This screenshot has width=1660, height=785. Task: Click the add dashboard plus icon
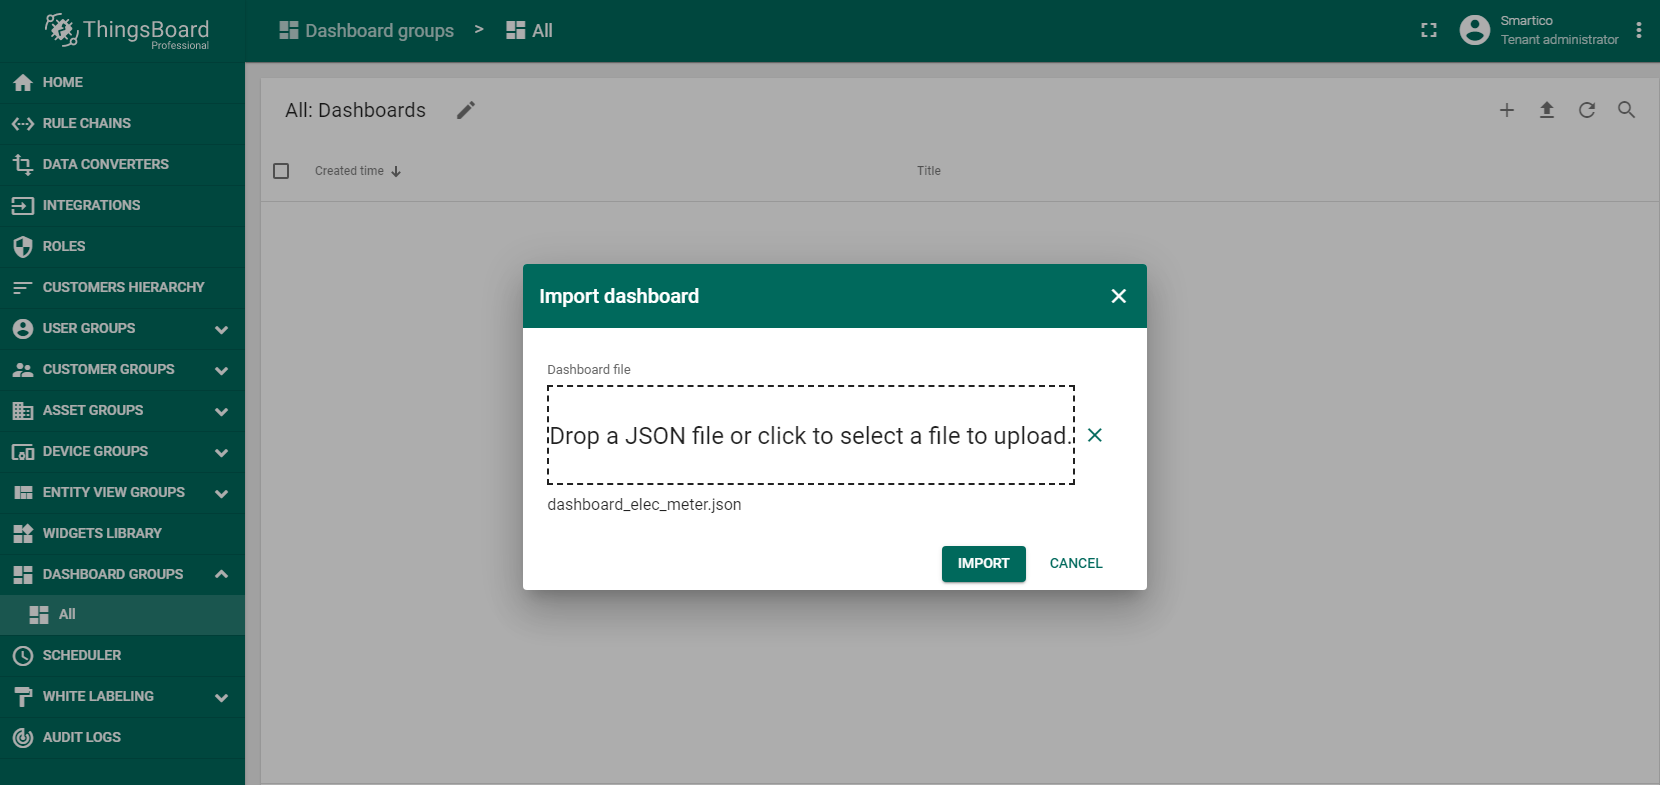(x=1506, y=110)
